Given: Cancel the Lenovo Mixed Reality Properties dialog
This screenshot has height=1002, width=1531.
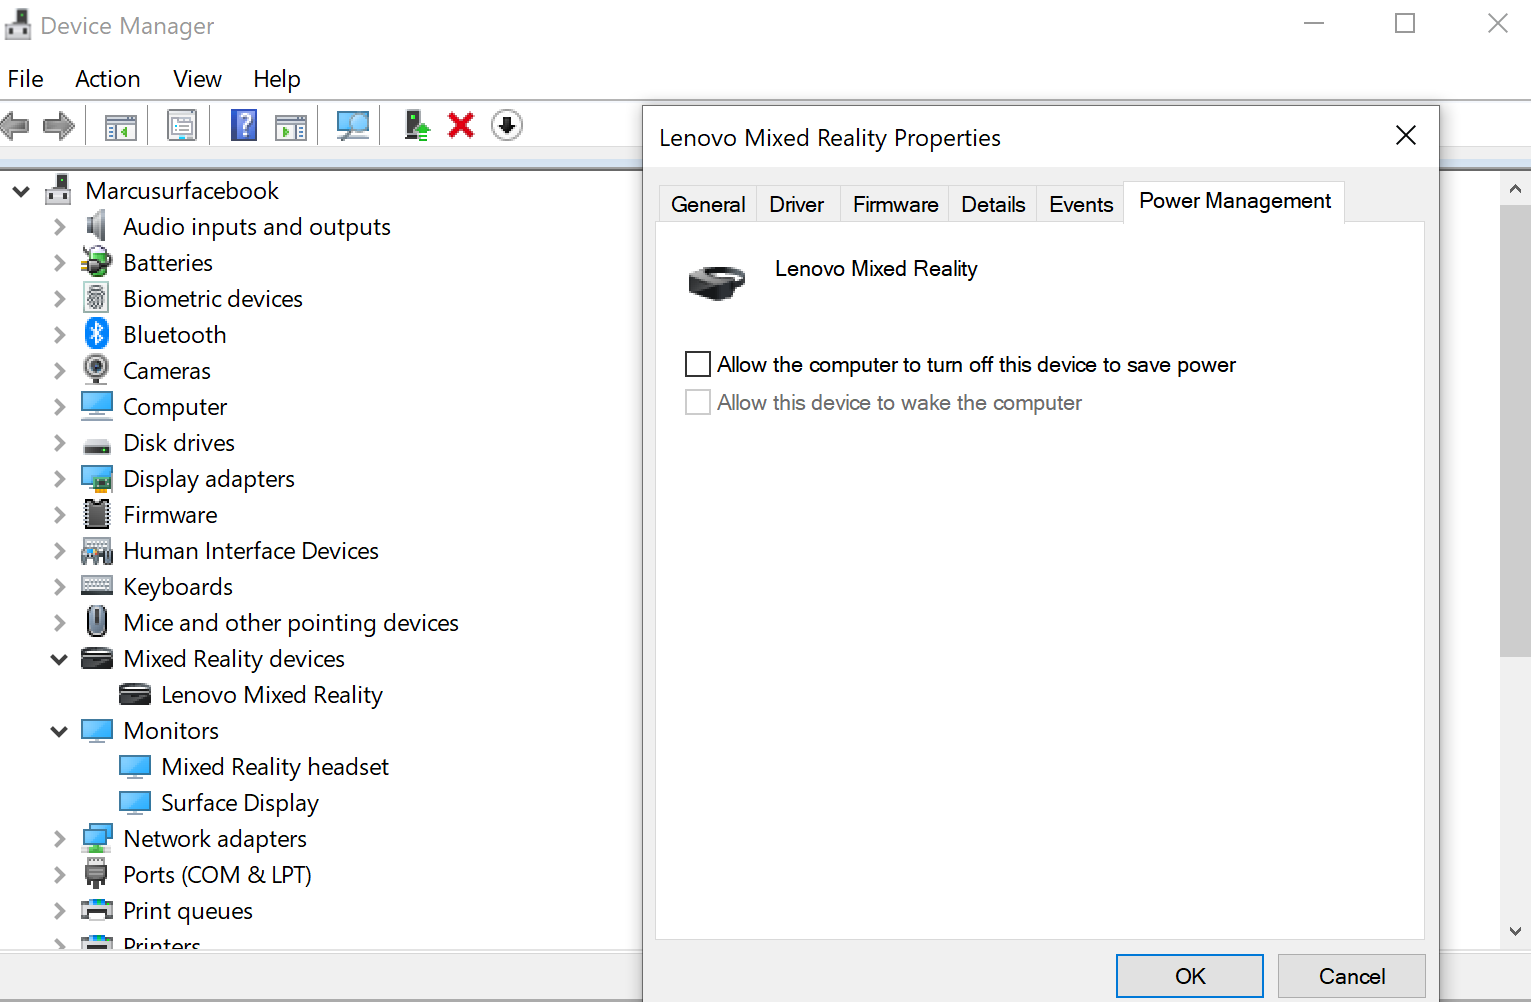Looking at the screenshot, I should click(x=1352, y=976).
